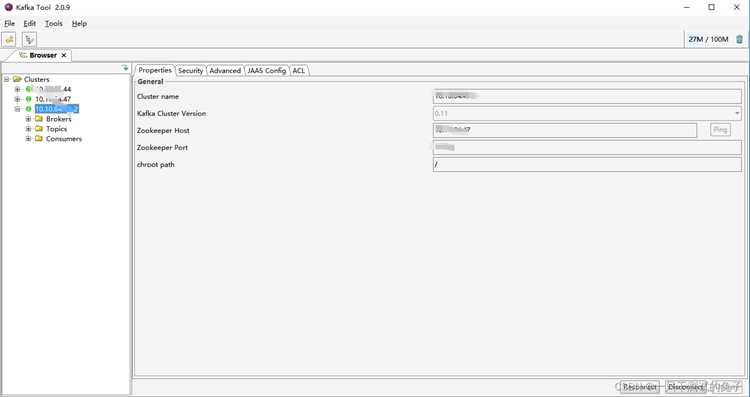
Task: Click the Reconnect button
Action: [x=640, y=386]
